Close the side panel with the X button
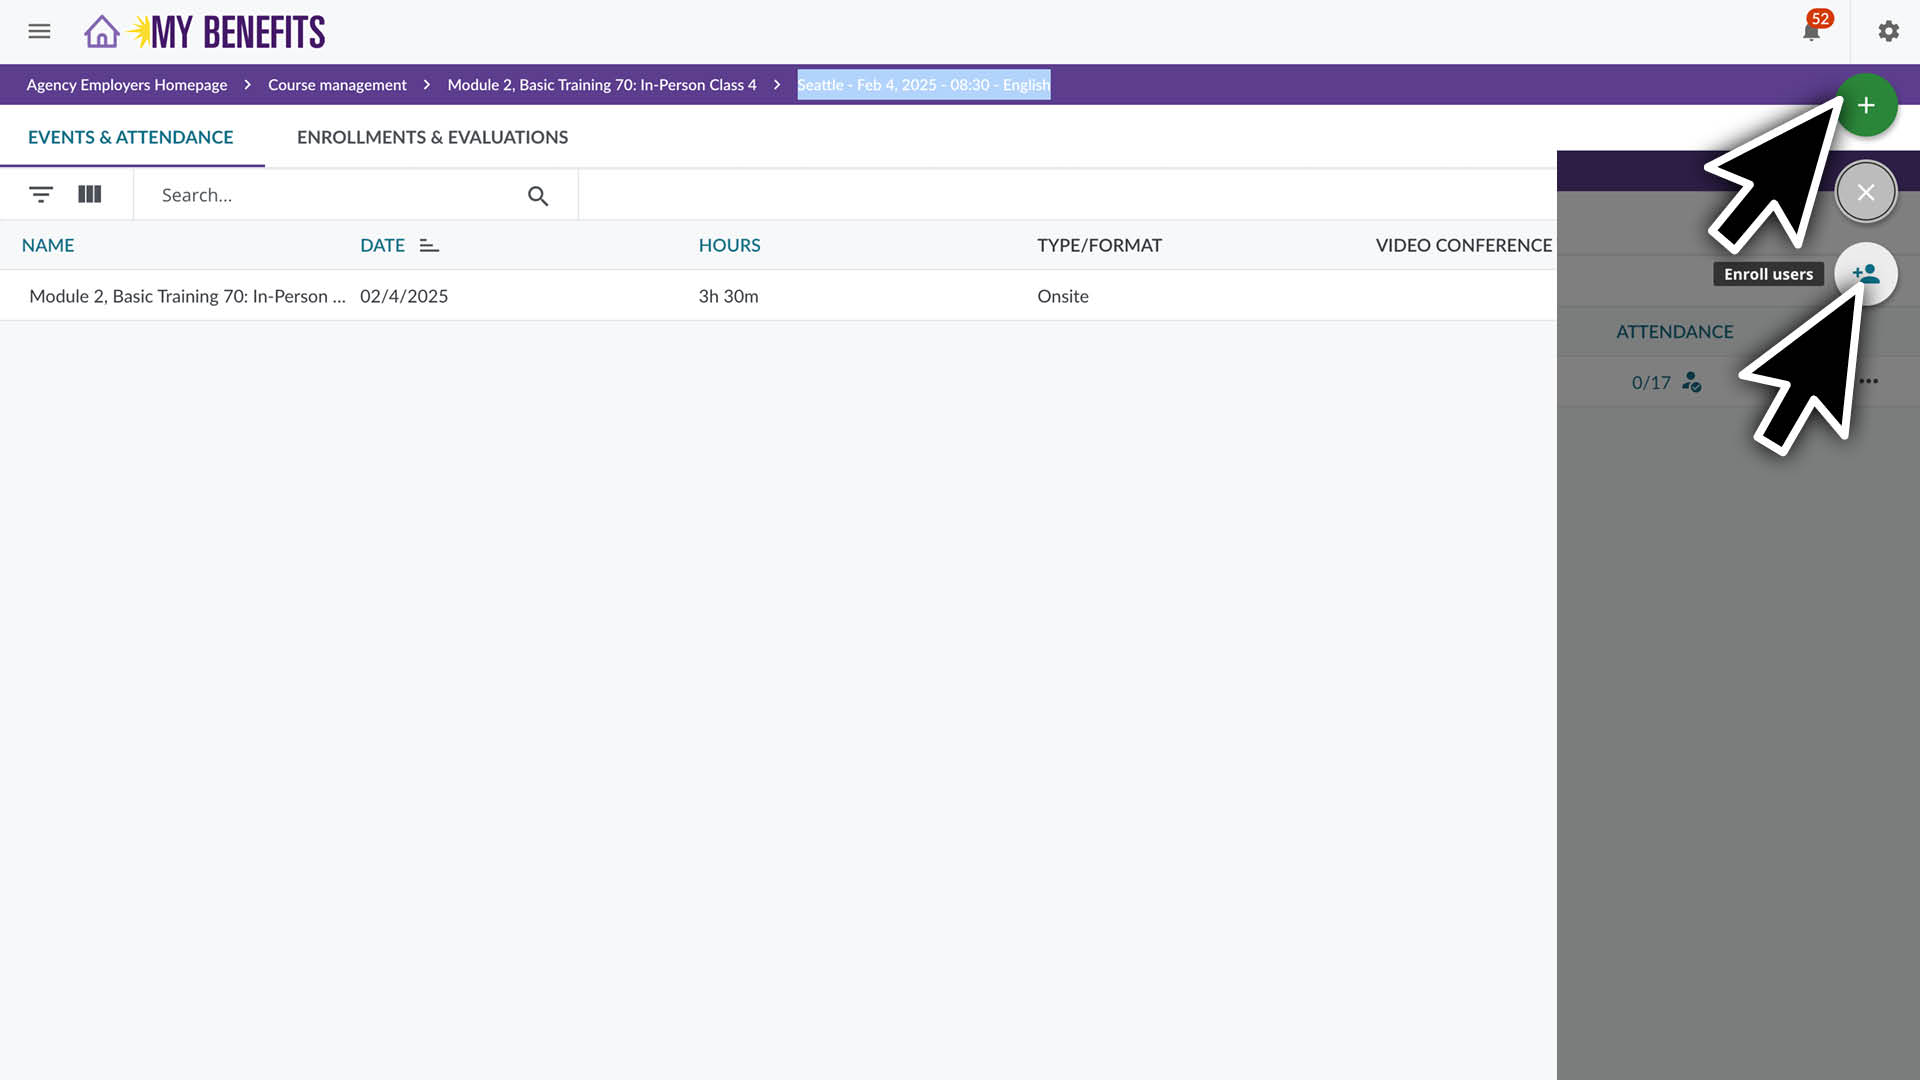 1865,191
